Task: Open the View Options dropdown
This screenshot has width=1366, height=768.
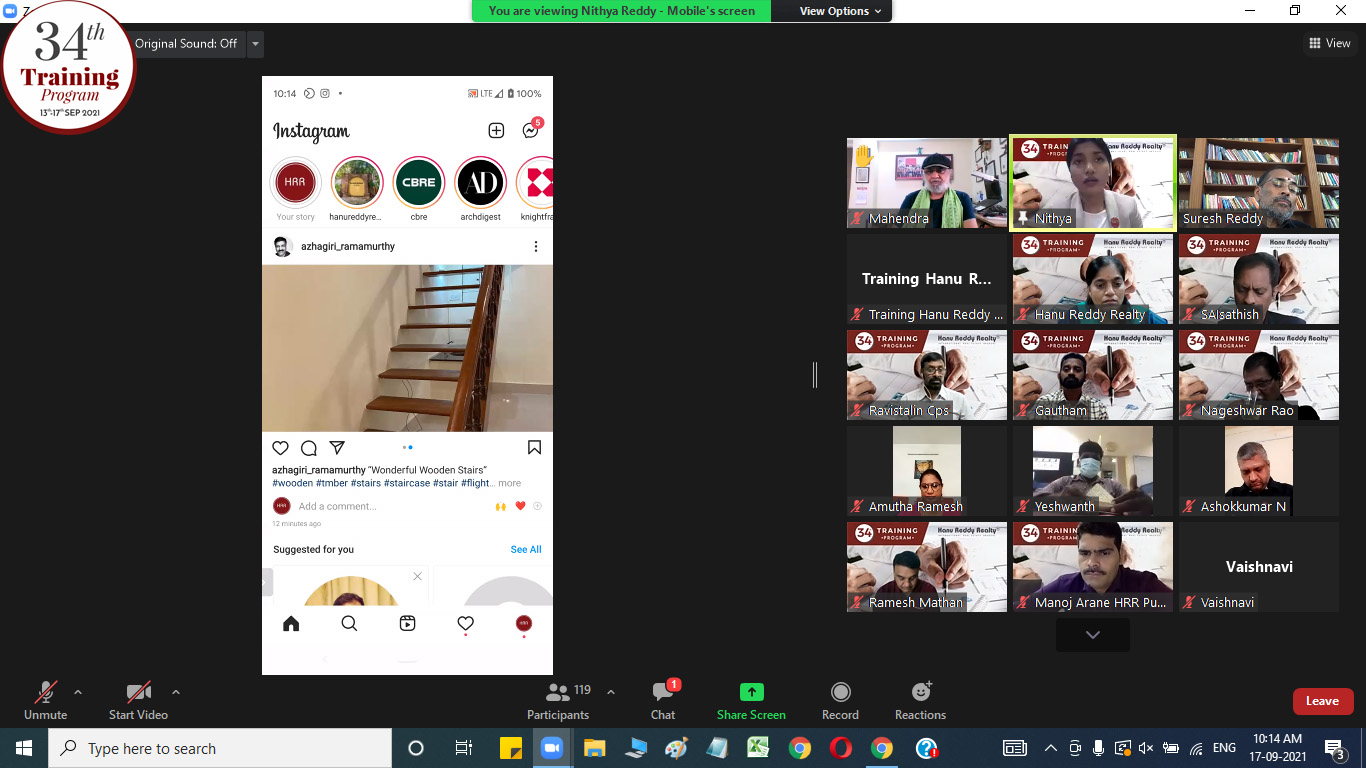Action: click(x=840, y=11)
